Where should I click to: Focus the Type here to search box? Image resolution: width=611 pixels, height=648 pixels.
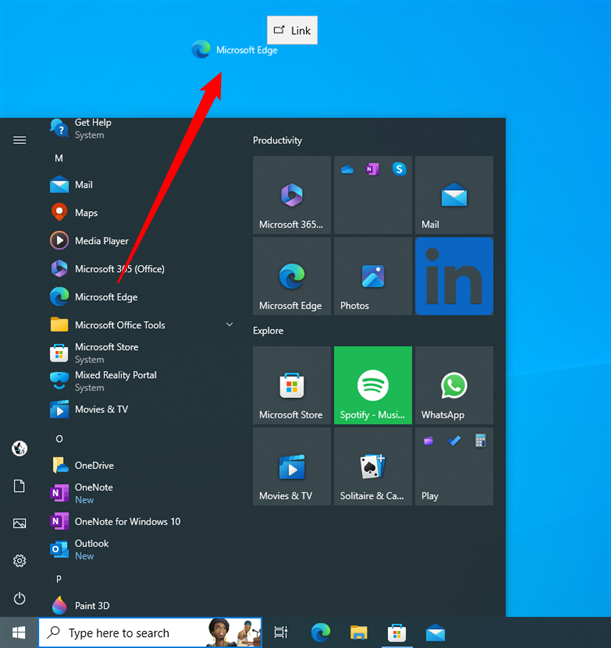pos(150,632)
